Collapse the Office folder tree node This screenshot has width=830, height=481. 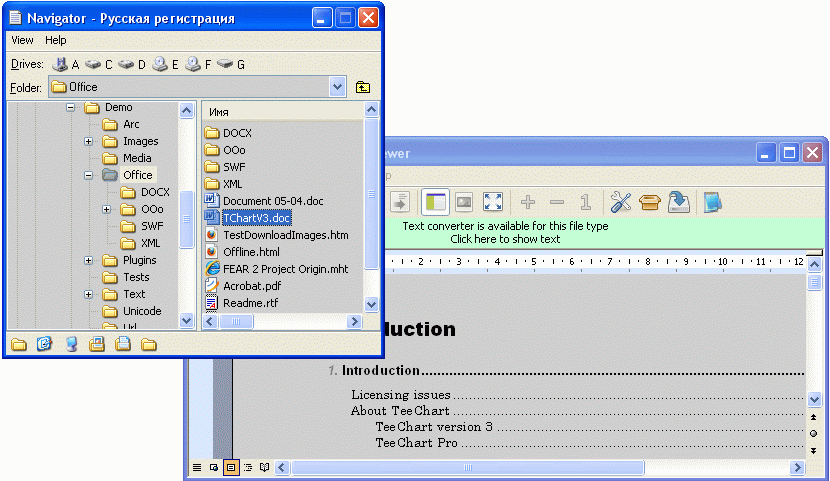(x=88, y=175)
